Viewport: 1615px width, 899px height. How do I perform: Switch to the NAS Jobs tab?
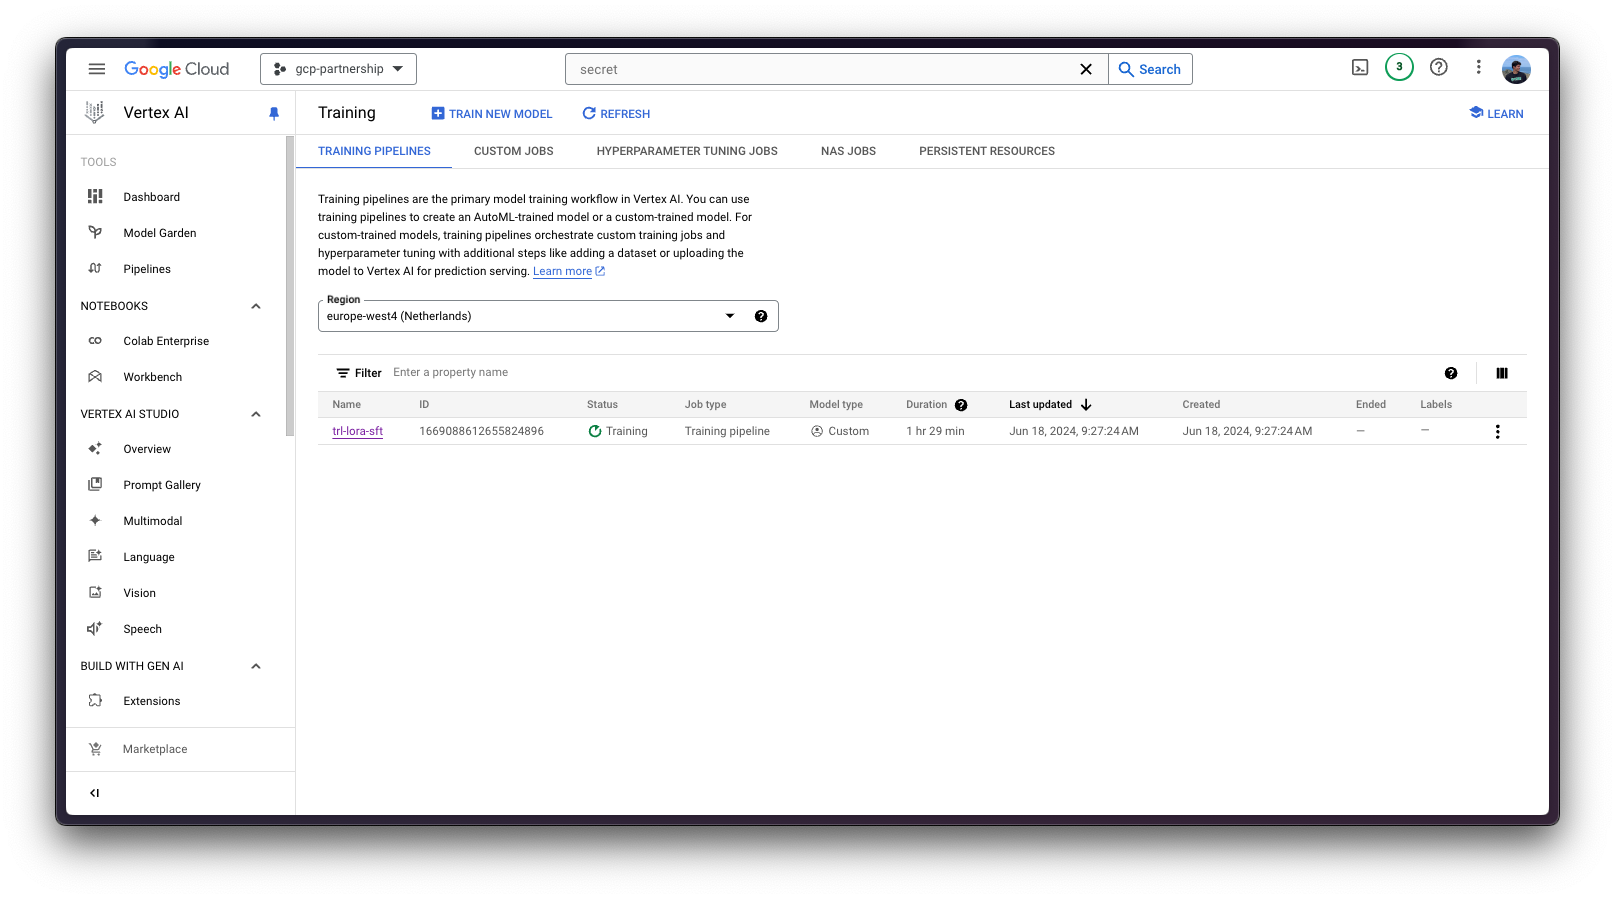pyautogui.click(x=848, y=151)
